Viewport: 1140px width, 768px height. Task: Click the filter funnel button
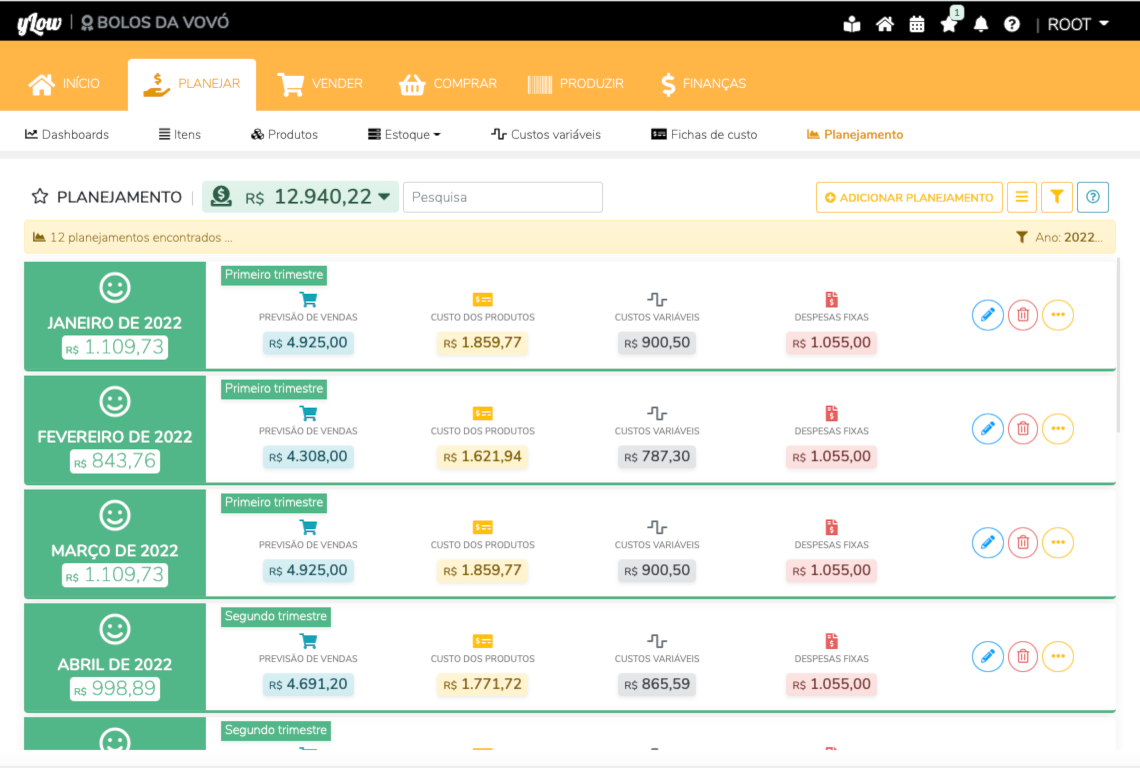[x=1056, y=197]
